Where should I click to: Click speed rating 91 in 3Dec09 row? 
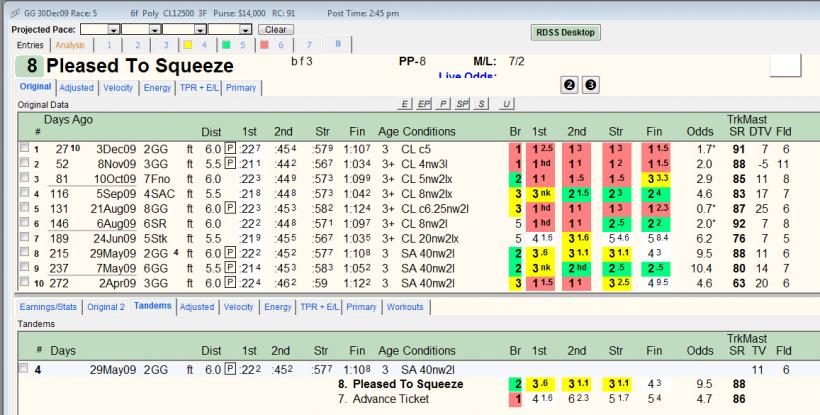(738, 149)
